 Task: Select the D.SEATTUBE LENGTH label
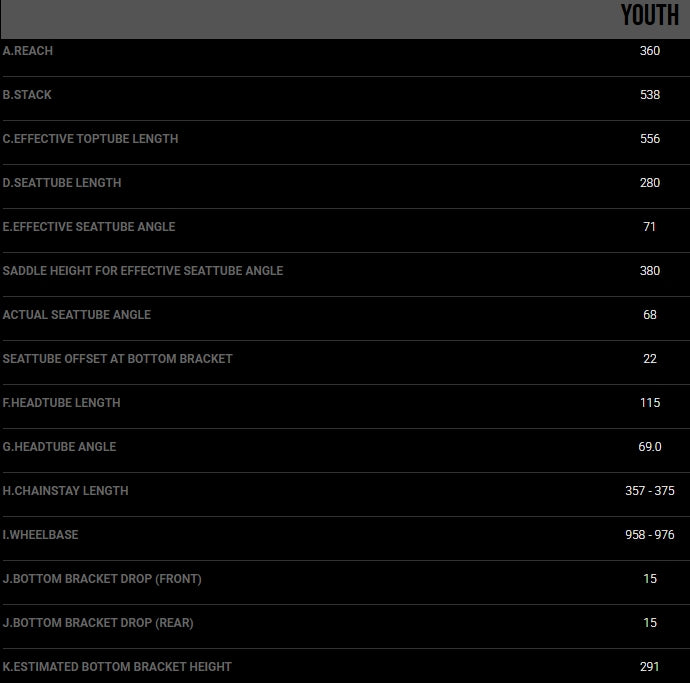62,183
